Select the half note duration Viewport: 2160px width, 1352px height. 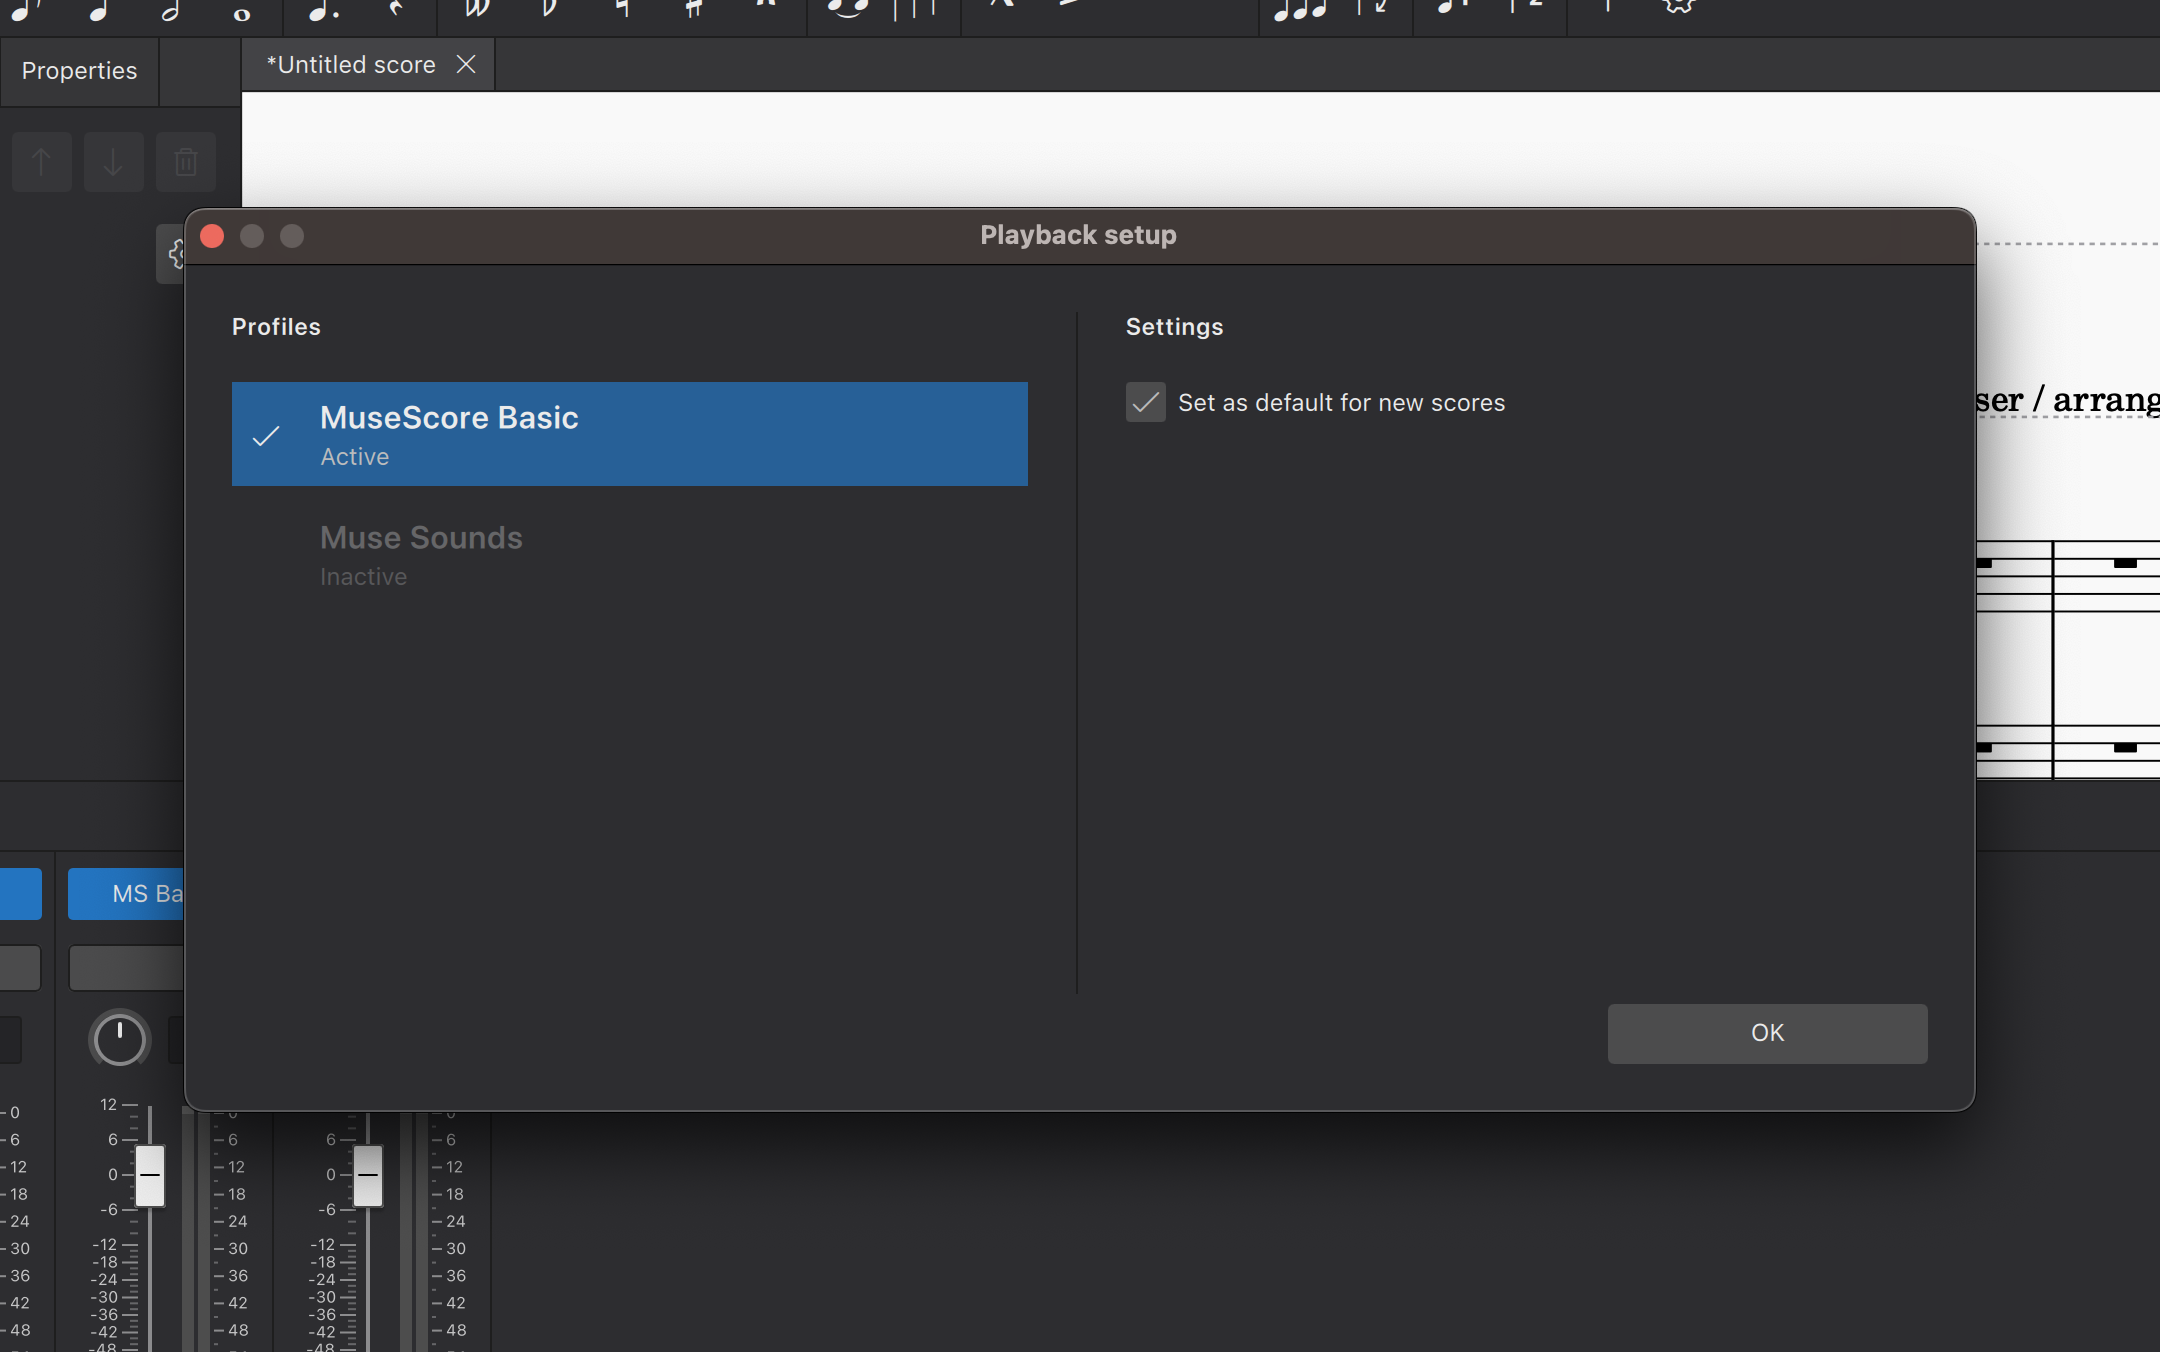[x=171, y=10]
